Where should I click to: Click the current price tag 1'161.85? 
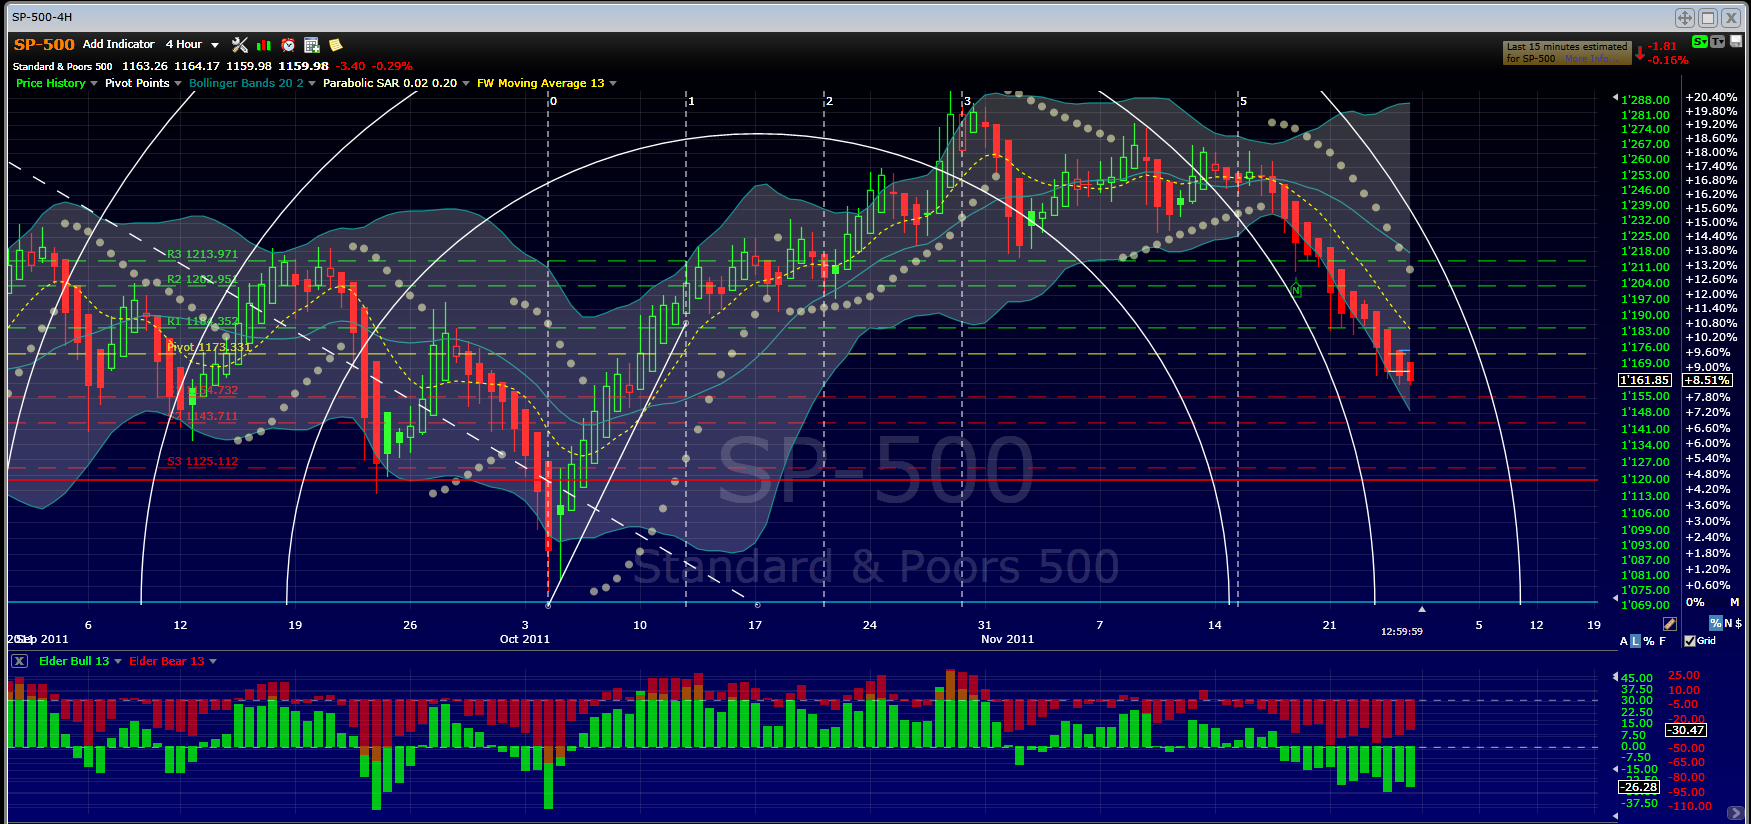pos(1645,380)
